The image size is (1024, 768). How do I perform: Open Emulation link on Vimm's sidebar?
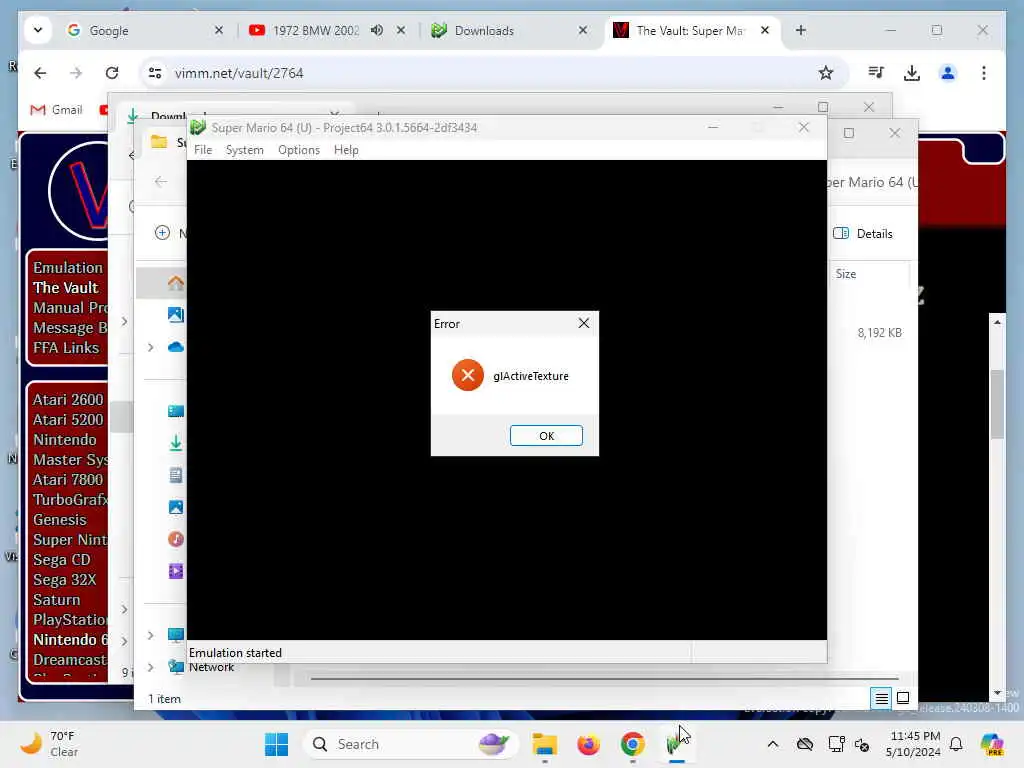[68, 268]
